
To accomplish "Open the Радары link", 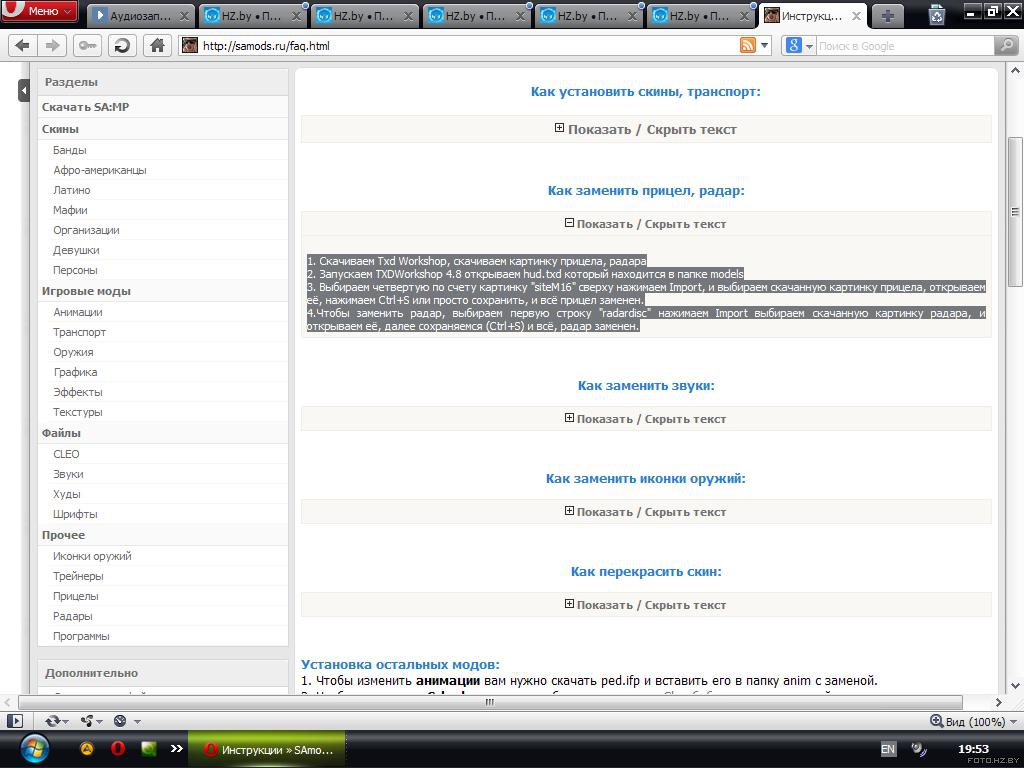I will pyautogui.click(x=72, y=616).
